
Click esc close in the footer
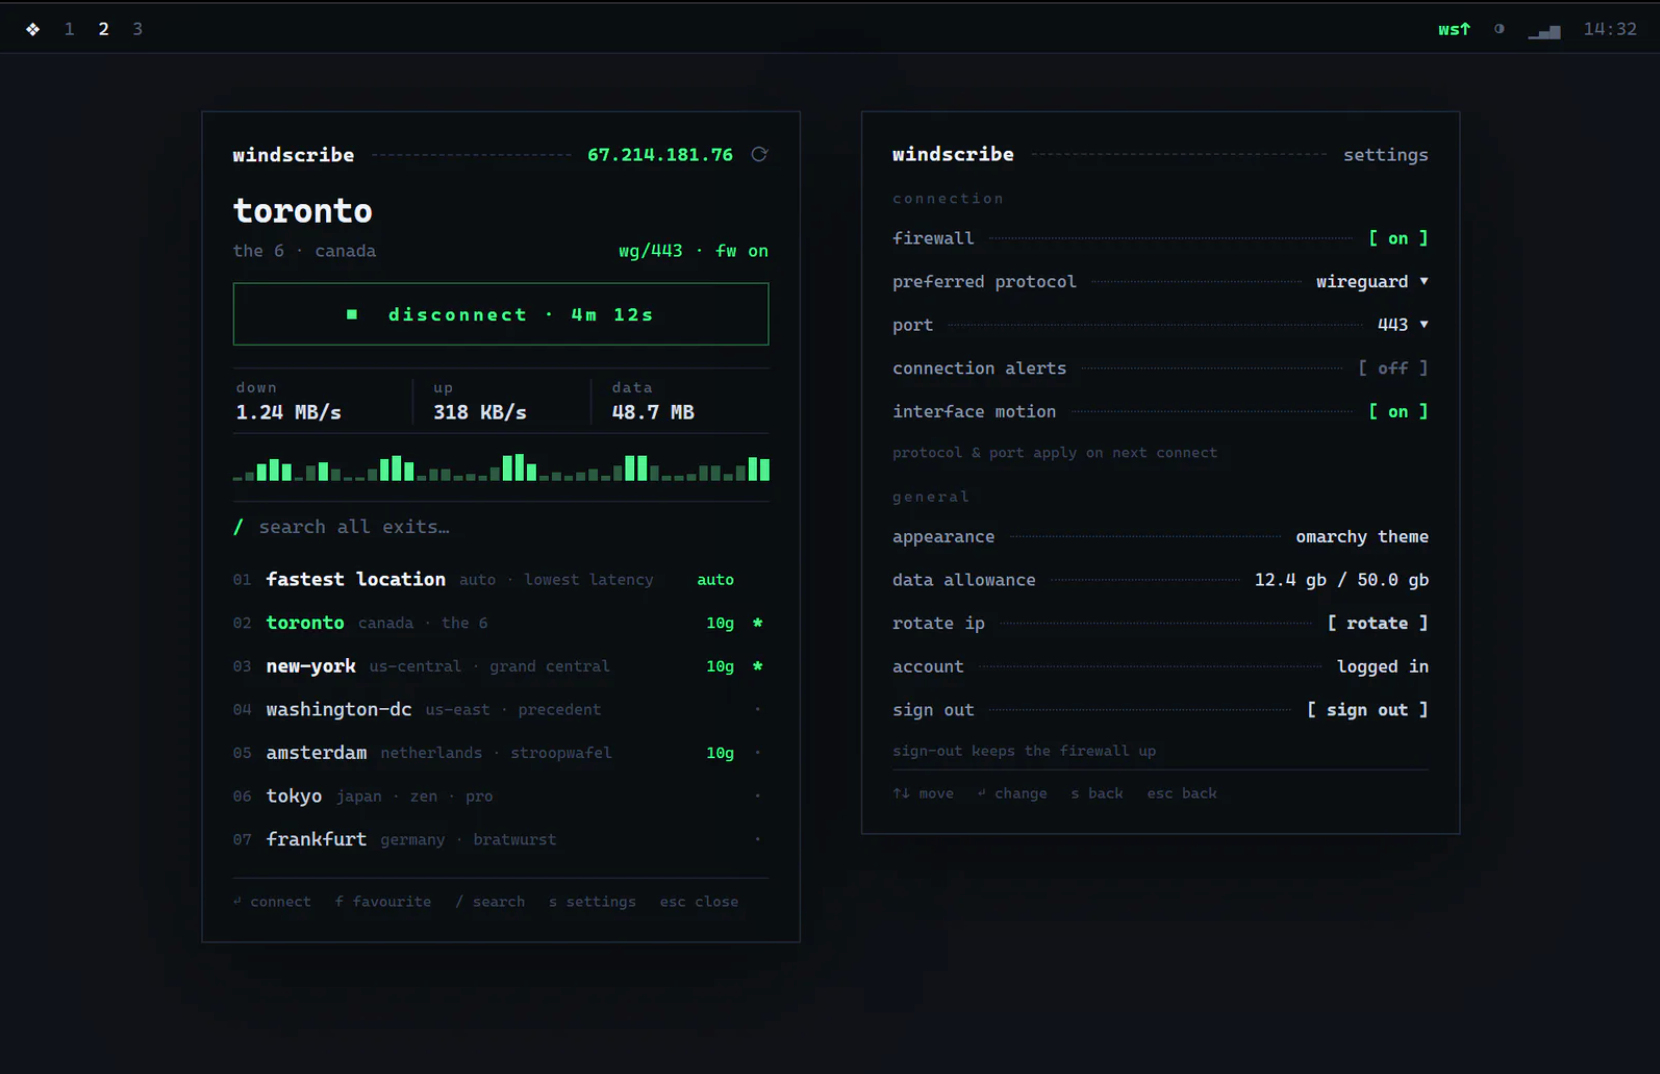(x=699, y=901)
